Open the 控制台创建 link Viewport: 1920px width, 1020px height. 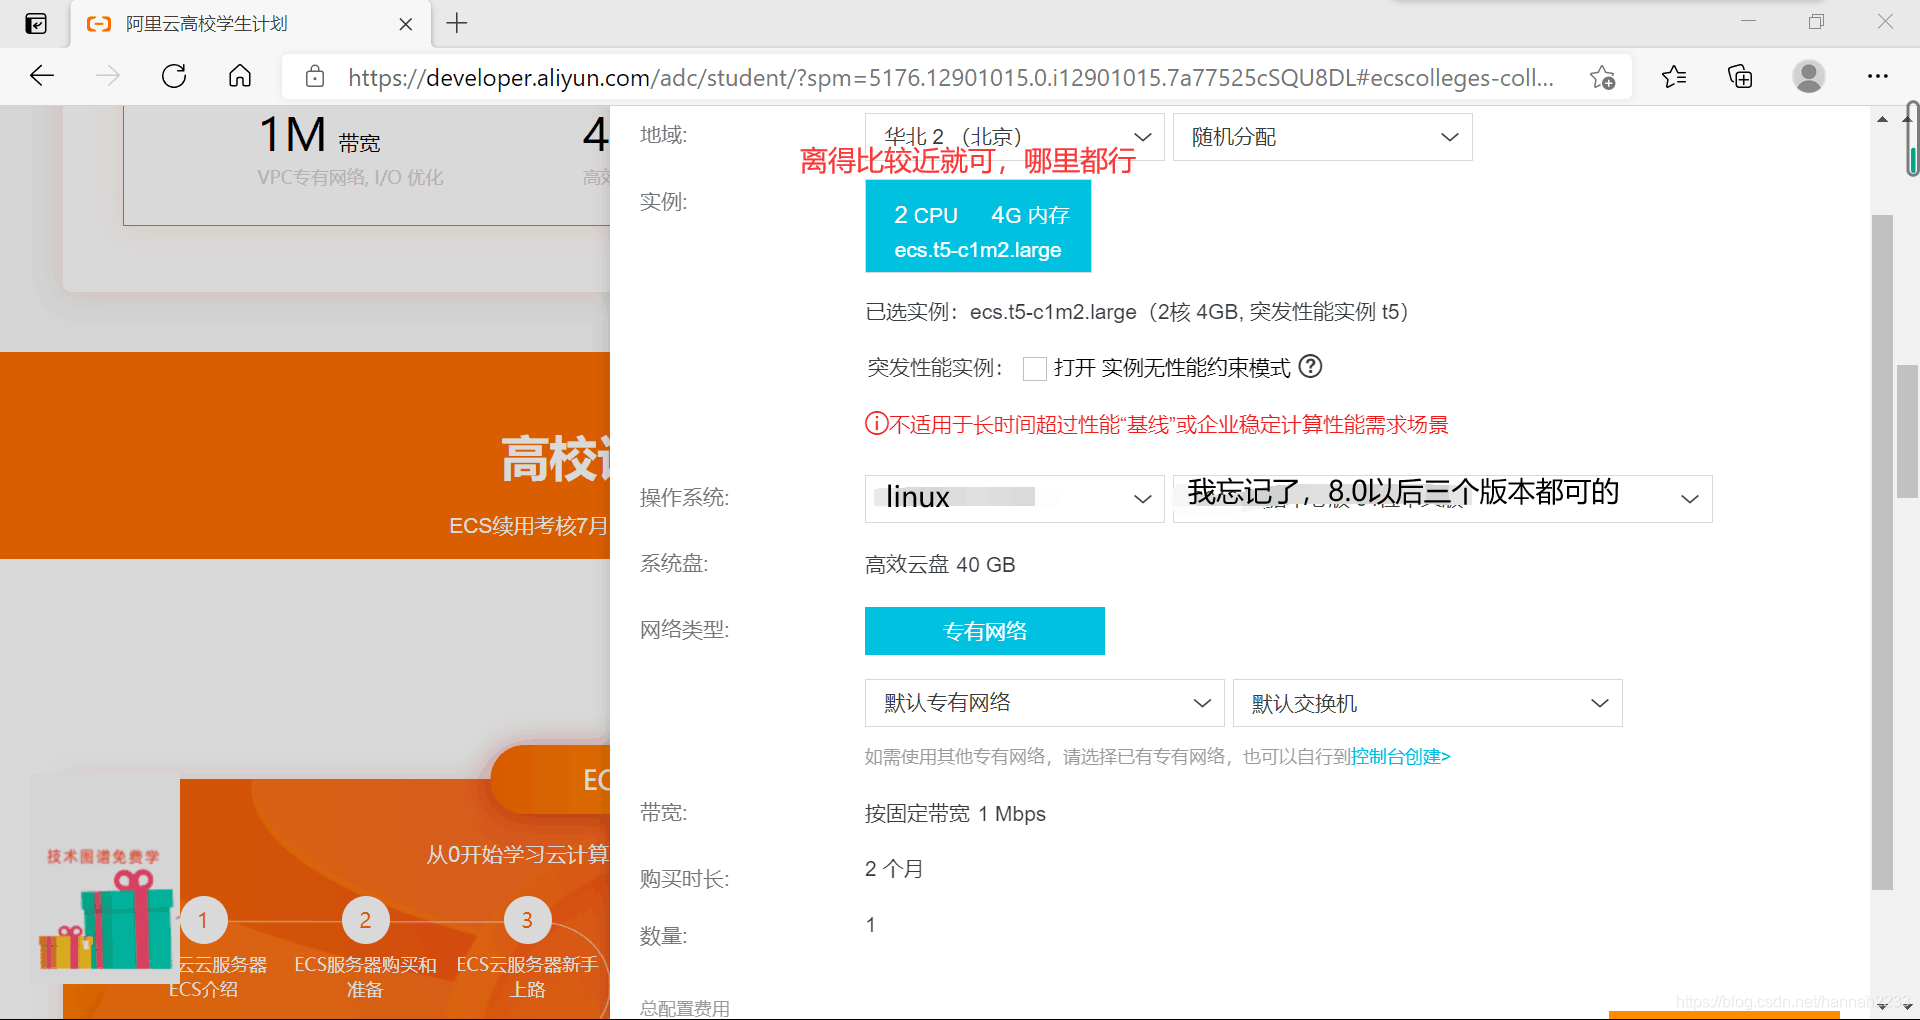(x=1400, y=756)
